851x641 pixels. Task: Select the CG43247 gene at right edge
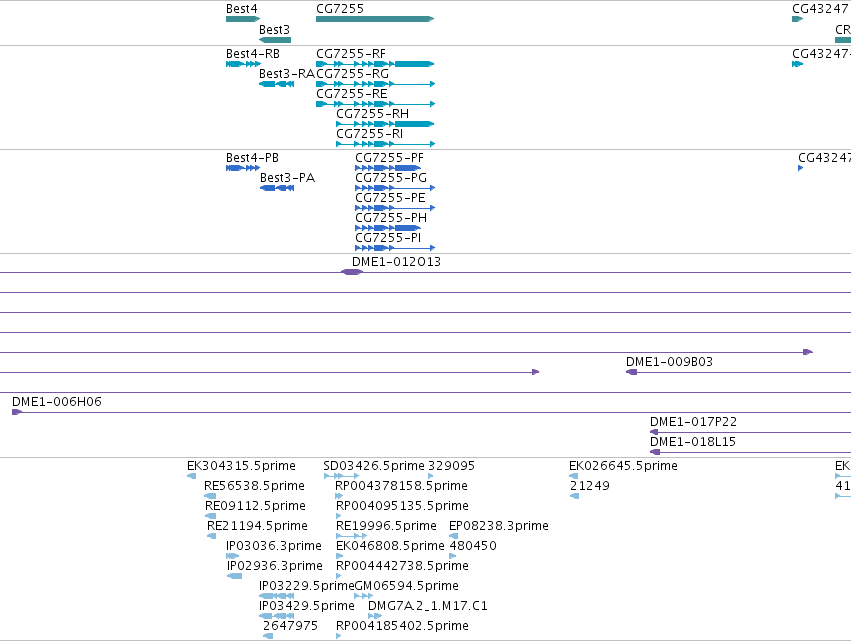[797, 19]
